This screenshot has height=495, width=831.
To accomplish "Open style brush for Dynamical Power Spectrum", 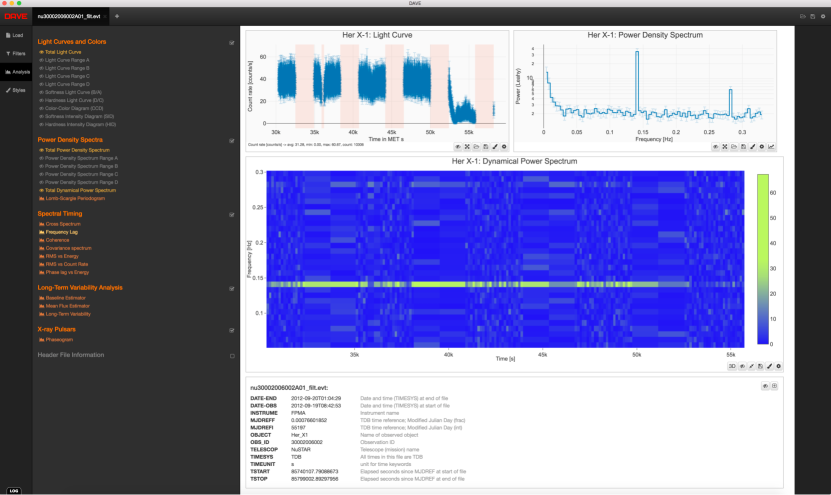I will tap(770, 366).
